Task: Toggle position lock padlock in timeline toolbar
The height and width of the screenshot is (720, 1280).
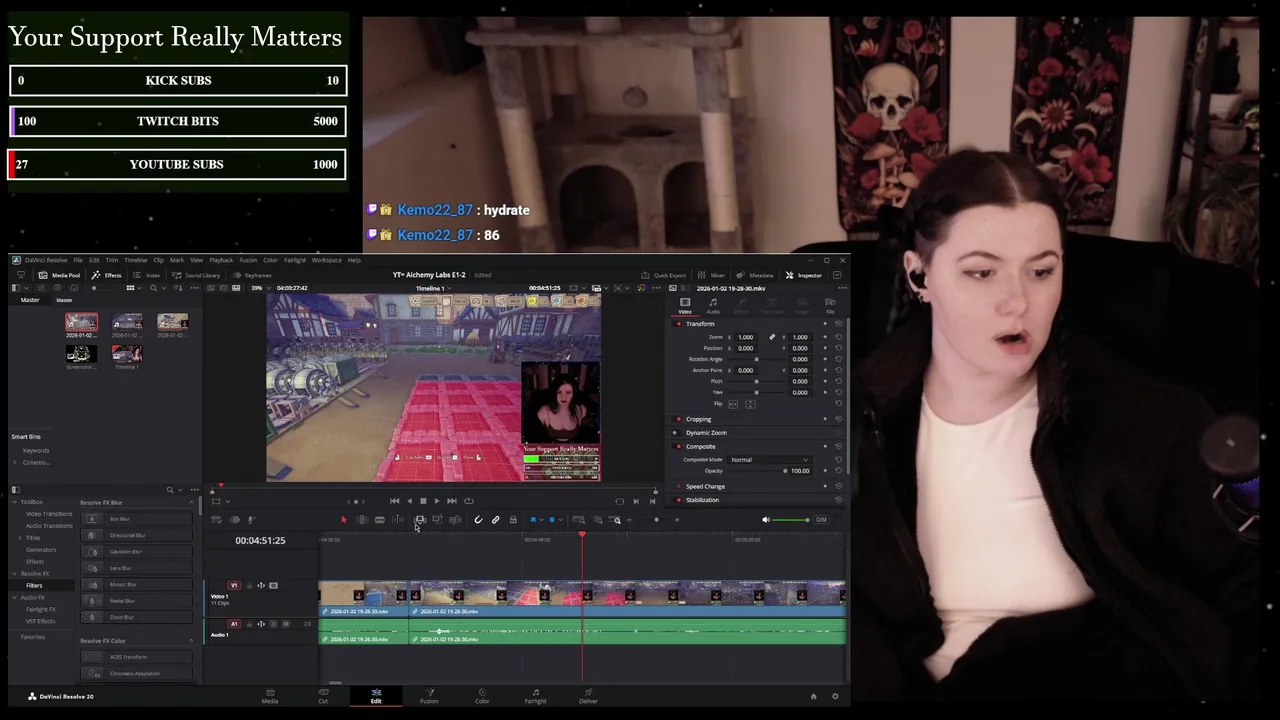Action: [513, 520]
